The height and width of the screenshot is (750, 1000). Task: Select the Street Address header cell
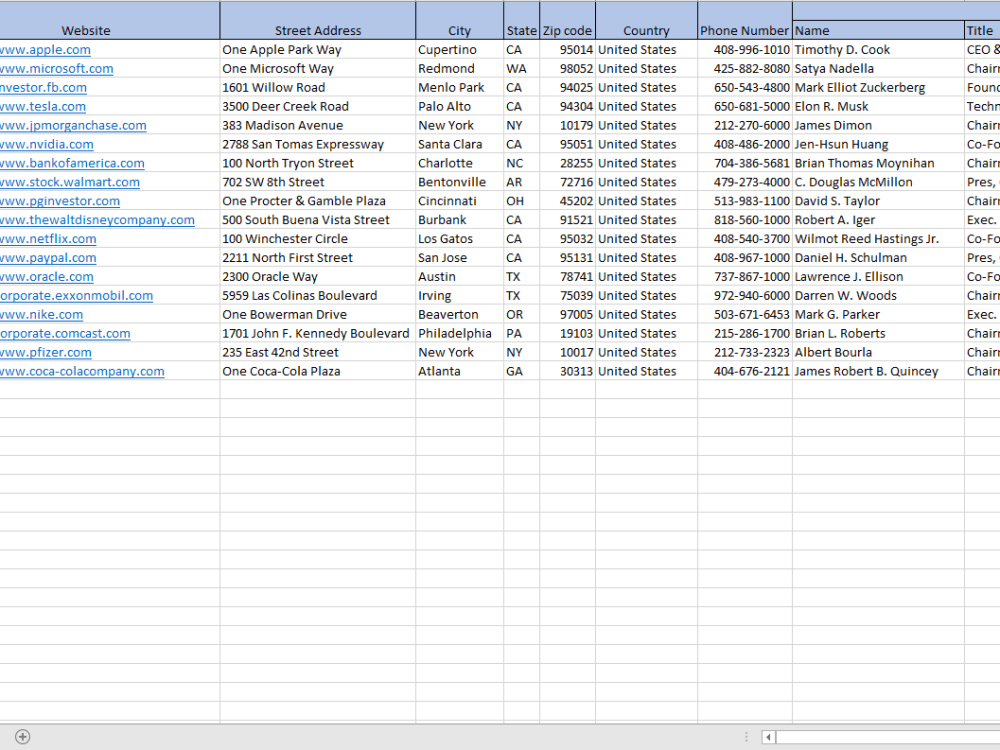pos(318,21)
